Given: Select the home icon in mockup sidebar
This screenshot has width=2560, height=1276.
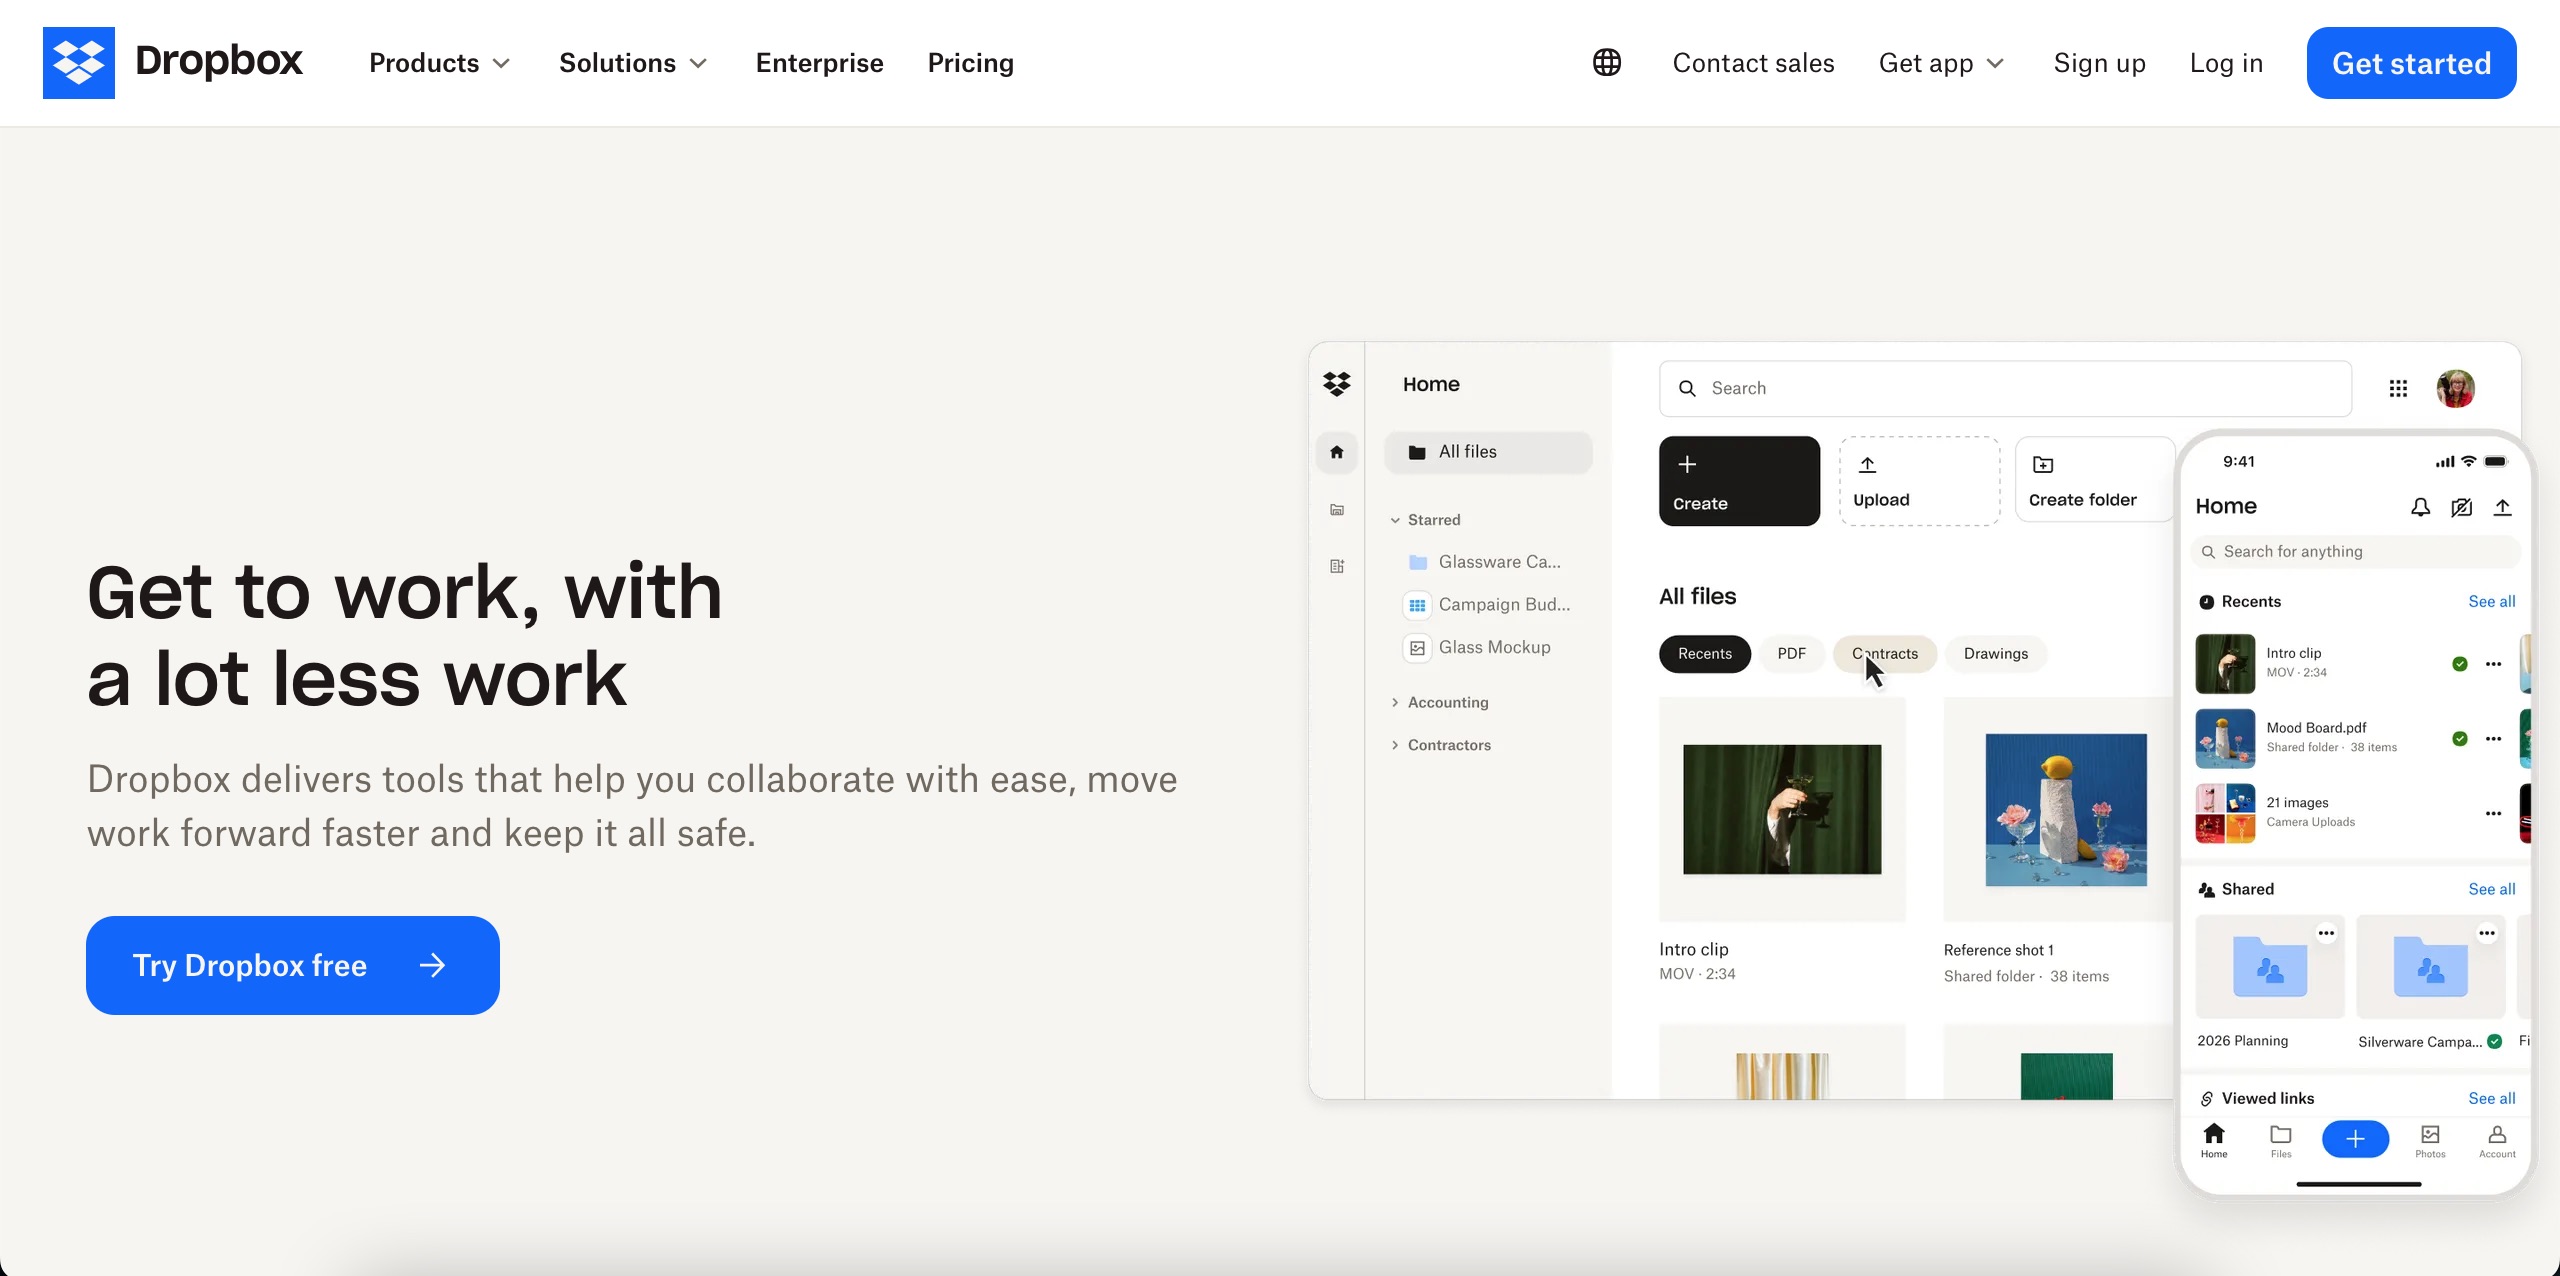Looking at the screenshot, I should coord(1337,452).
